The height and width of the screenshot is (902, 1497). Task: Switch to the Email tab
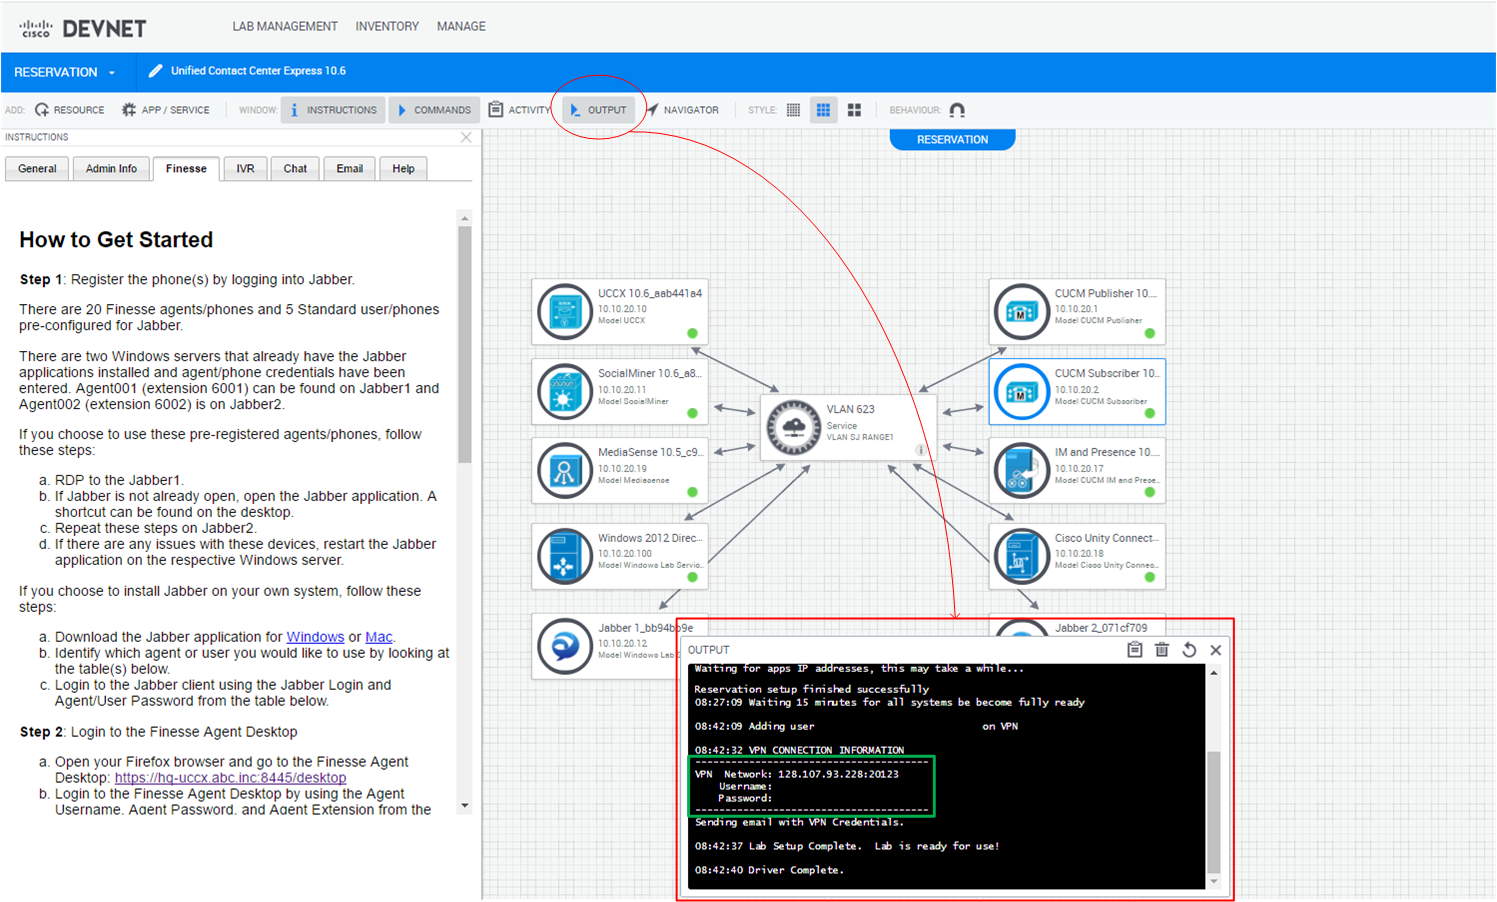350,168
